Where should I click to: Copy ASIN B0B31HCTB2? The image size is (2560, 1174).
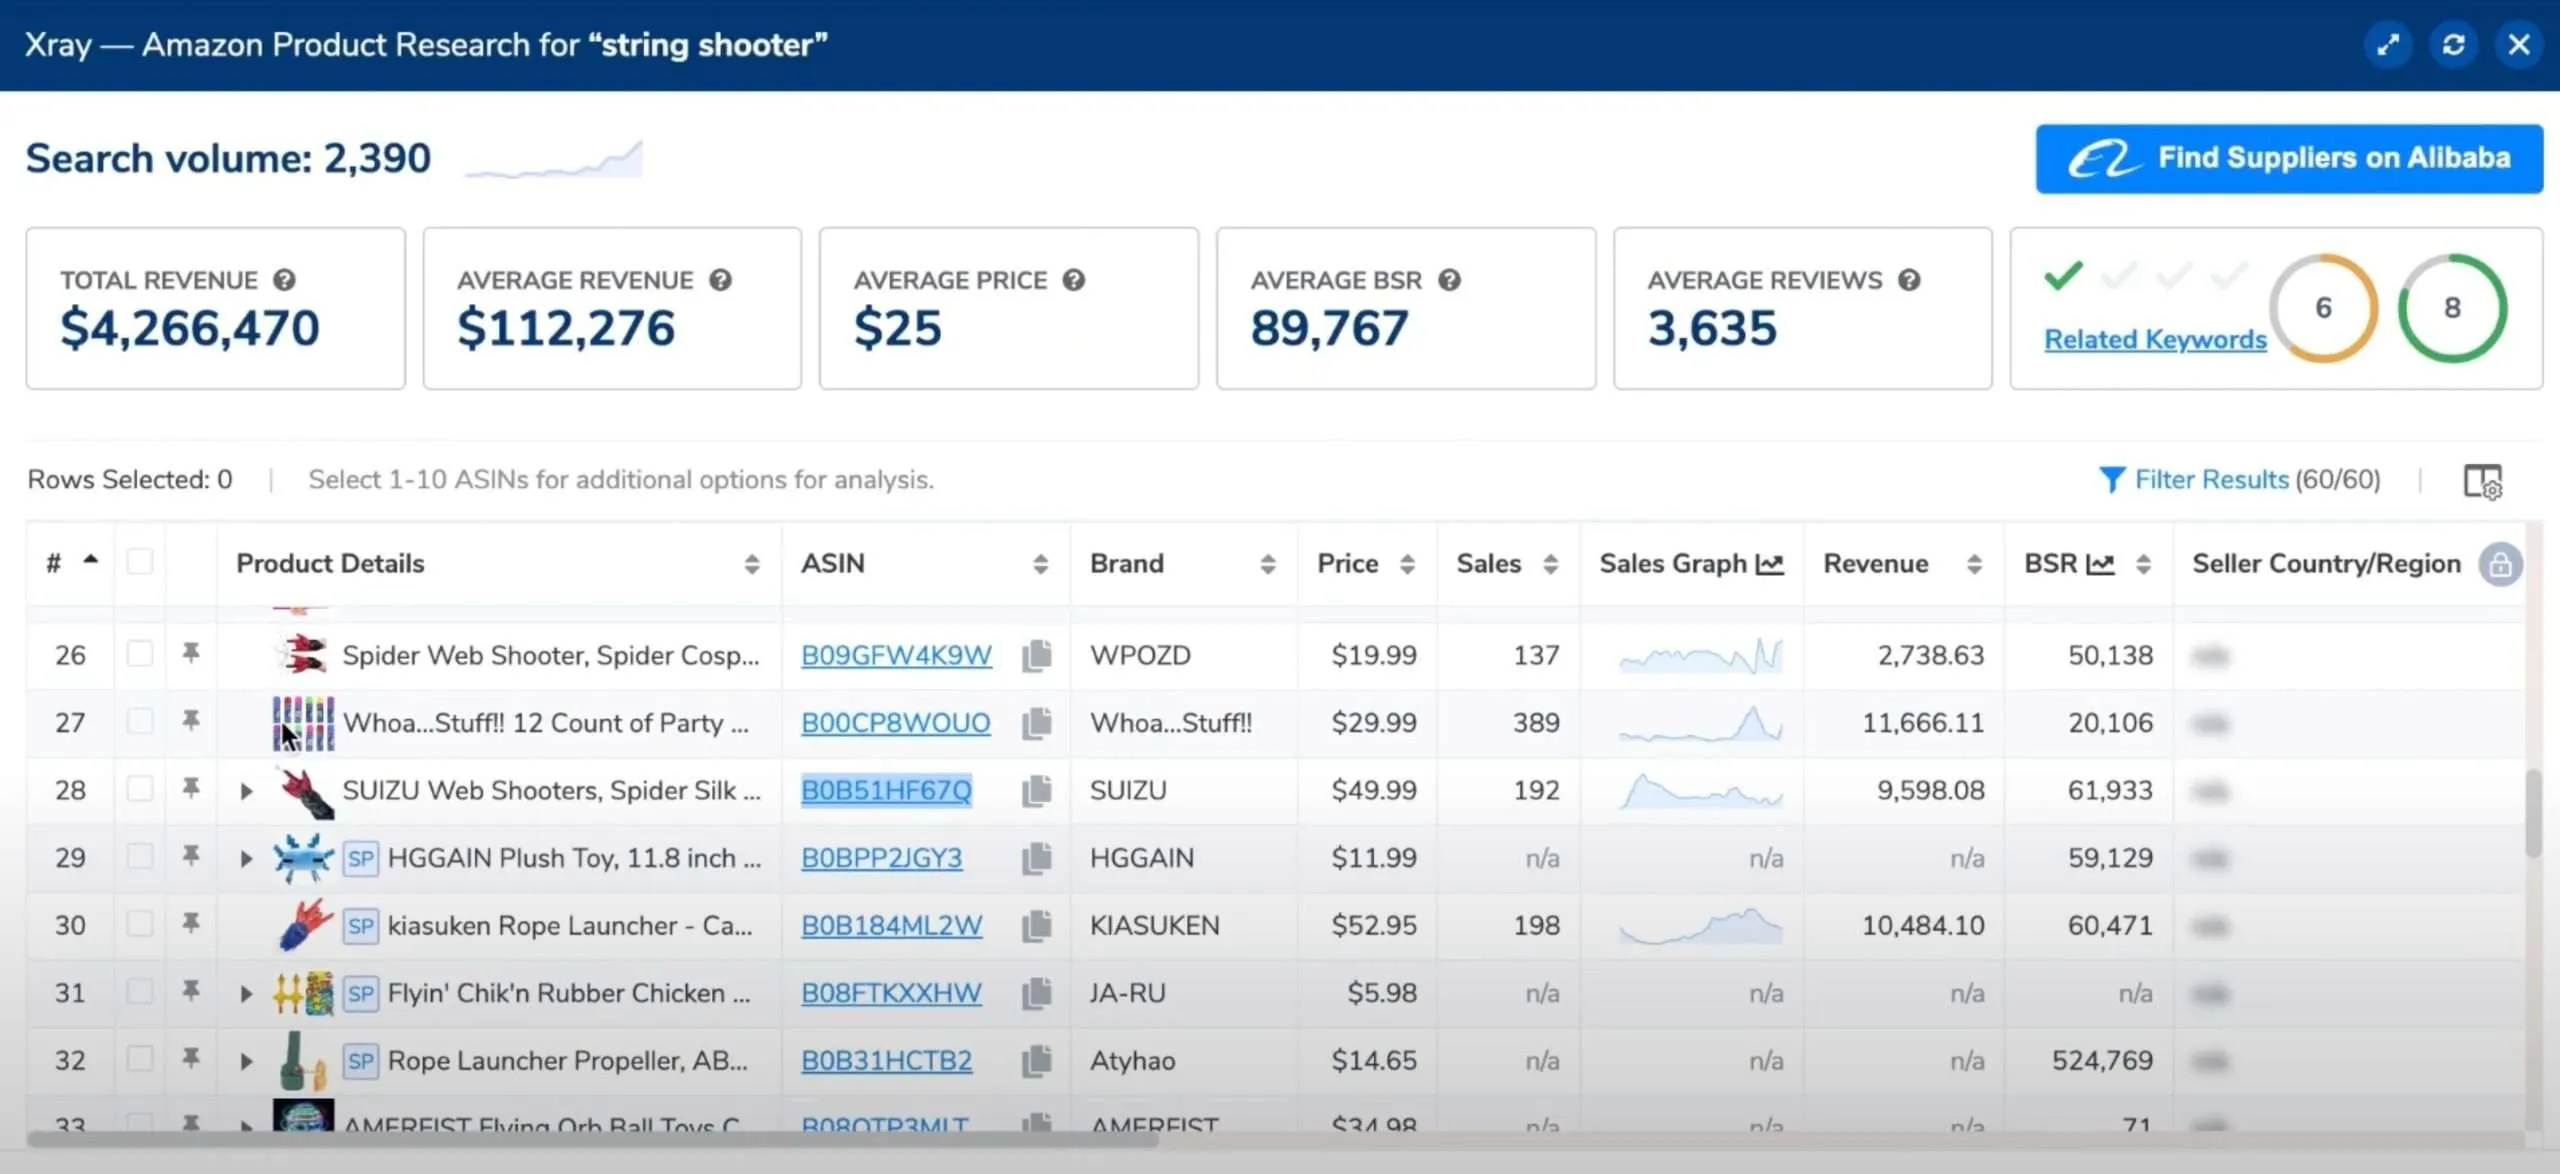pyautogui.click(x=1037, y=1061)
